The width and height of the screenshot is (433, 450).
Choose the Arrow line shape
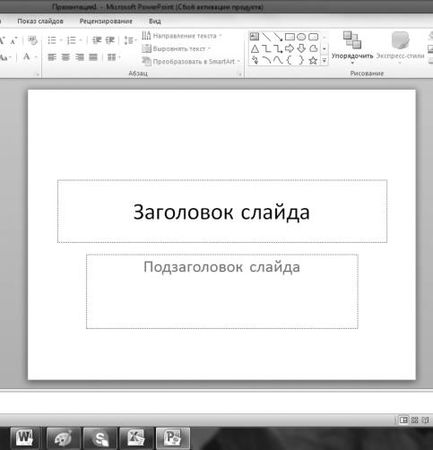(278, 37)
